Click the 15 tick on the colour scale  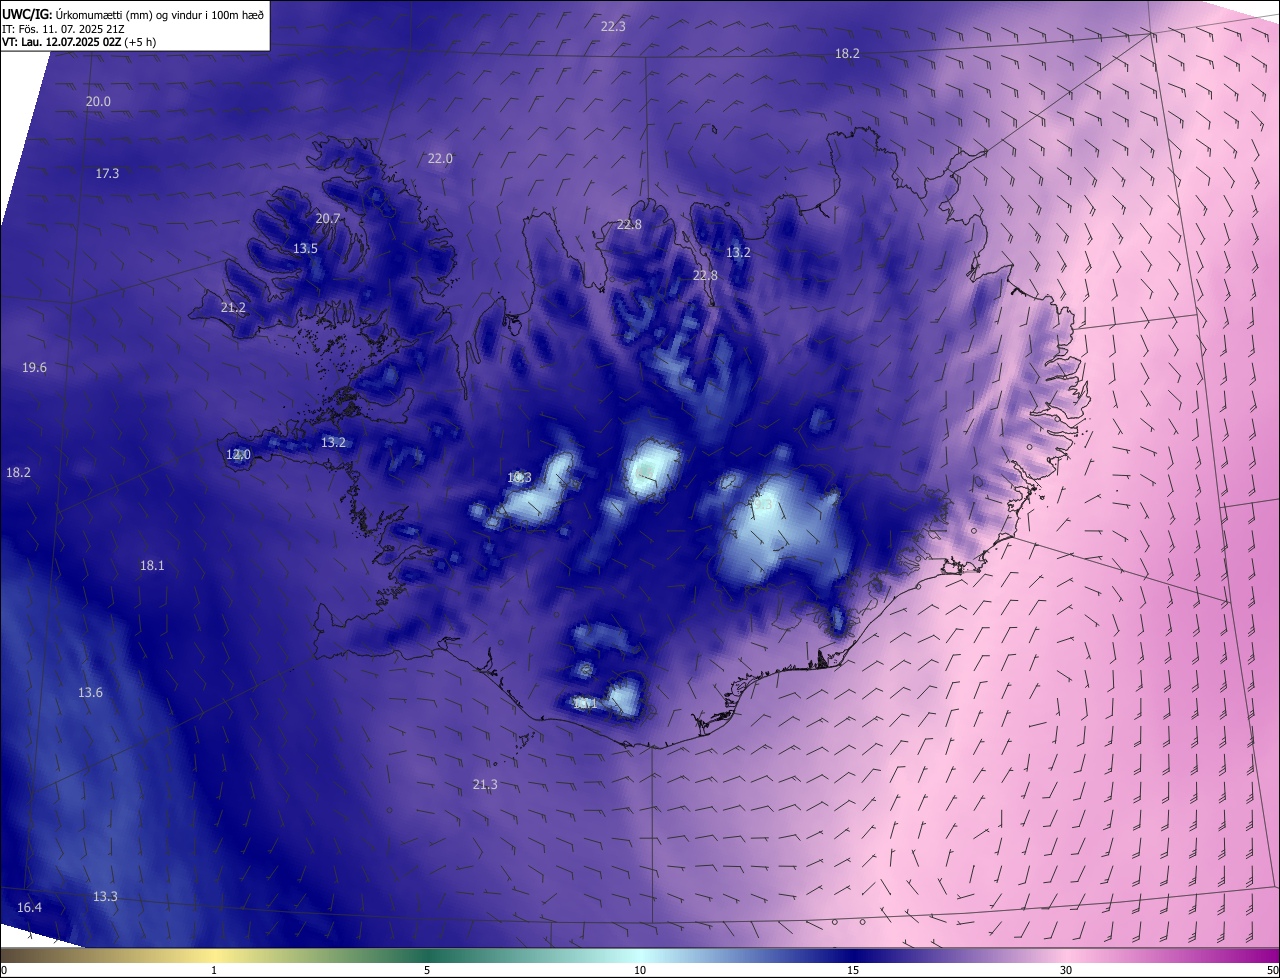pyautogui.click(x=853, y=971)
